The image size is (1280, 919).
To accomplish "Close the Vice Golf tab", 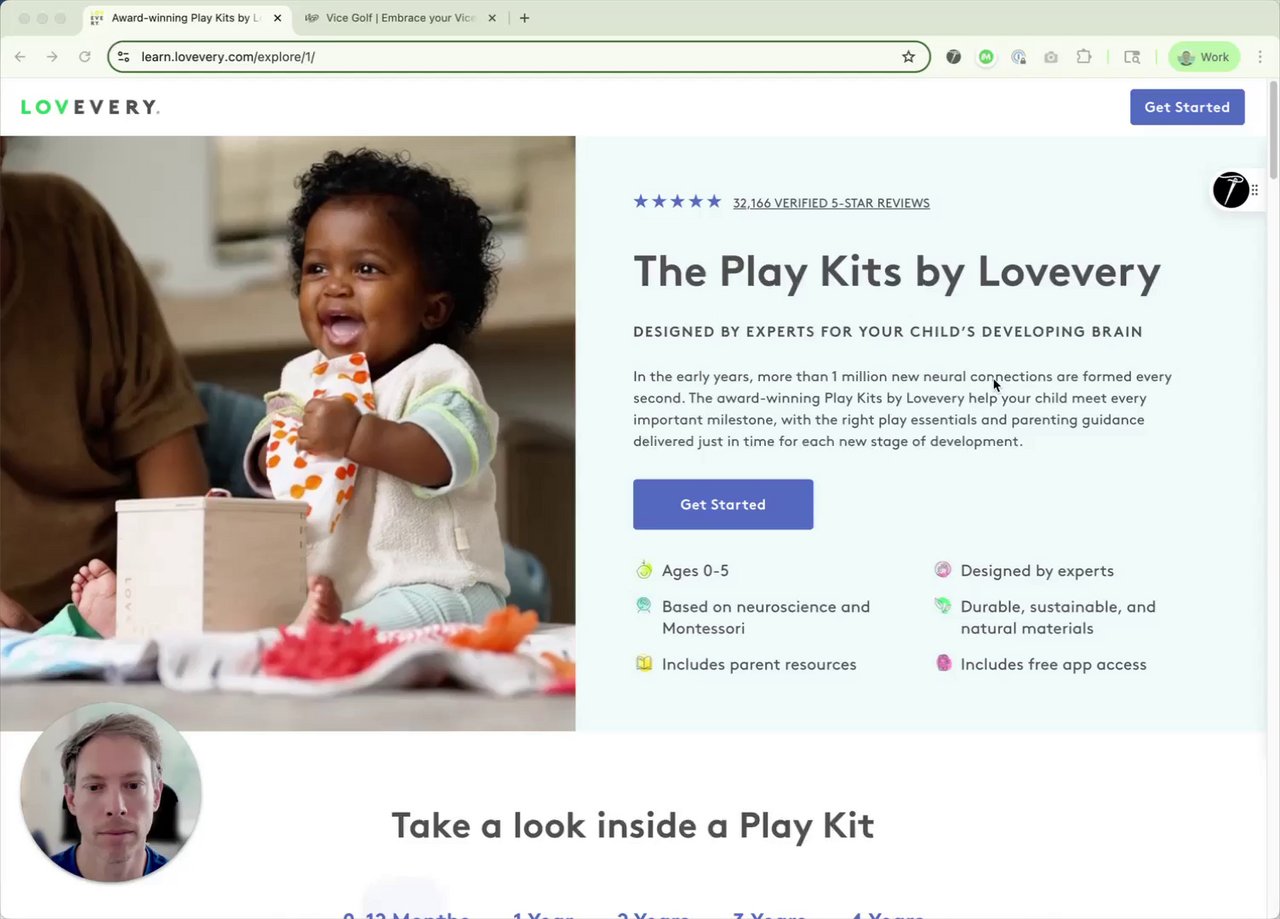I will [x=492, y=18].
